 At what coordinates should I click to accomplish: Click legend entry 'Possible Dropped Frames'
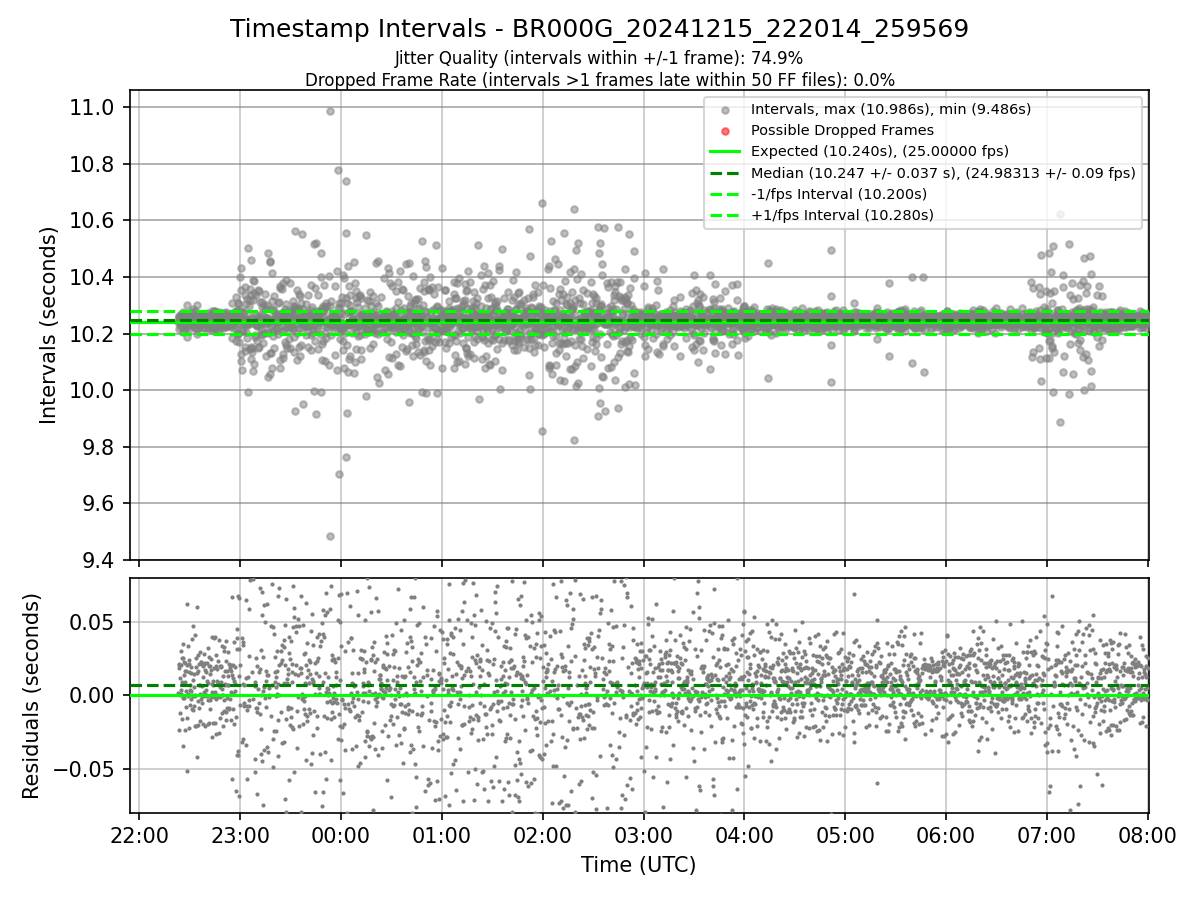(x=842, y=130)
